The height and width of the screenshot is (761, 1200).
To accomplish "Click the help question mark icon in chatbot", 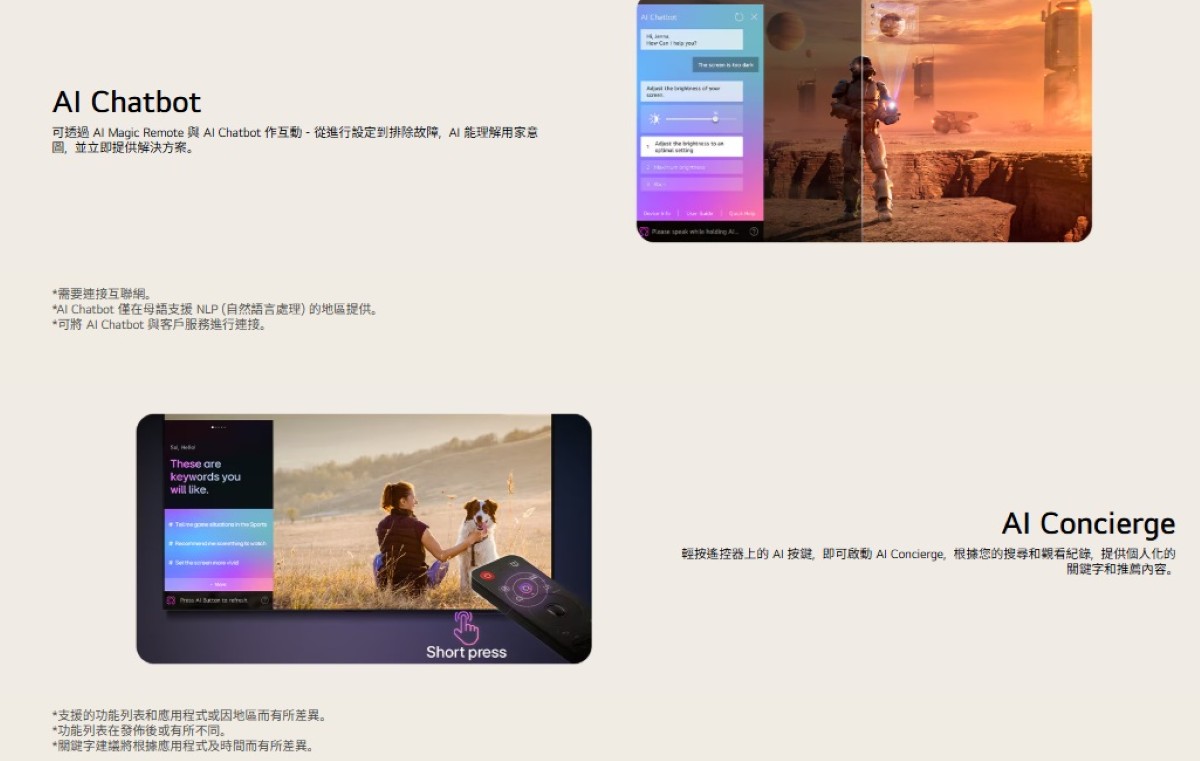I will pos(754,232).
